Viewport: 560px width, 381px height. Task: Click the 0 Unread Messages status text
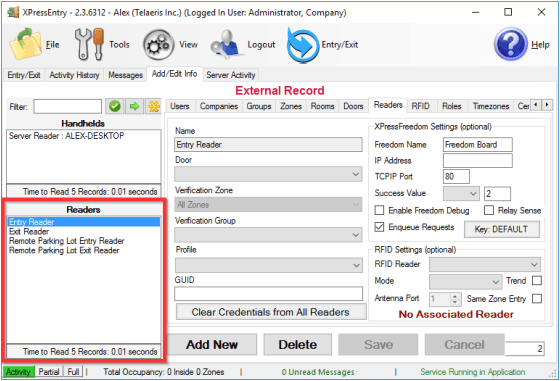318,372
